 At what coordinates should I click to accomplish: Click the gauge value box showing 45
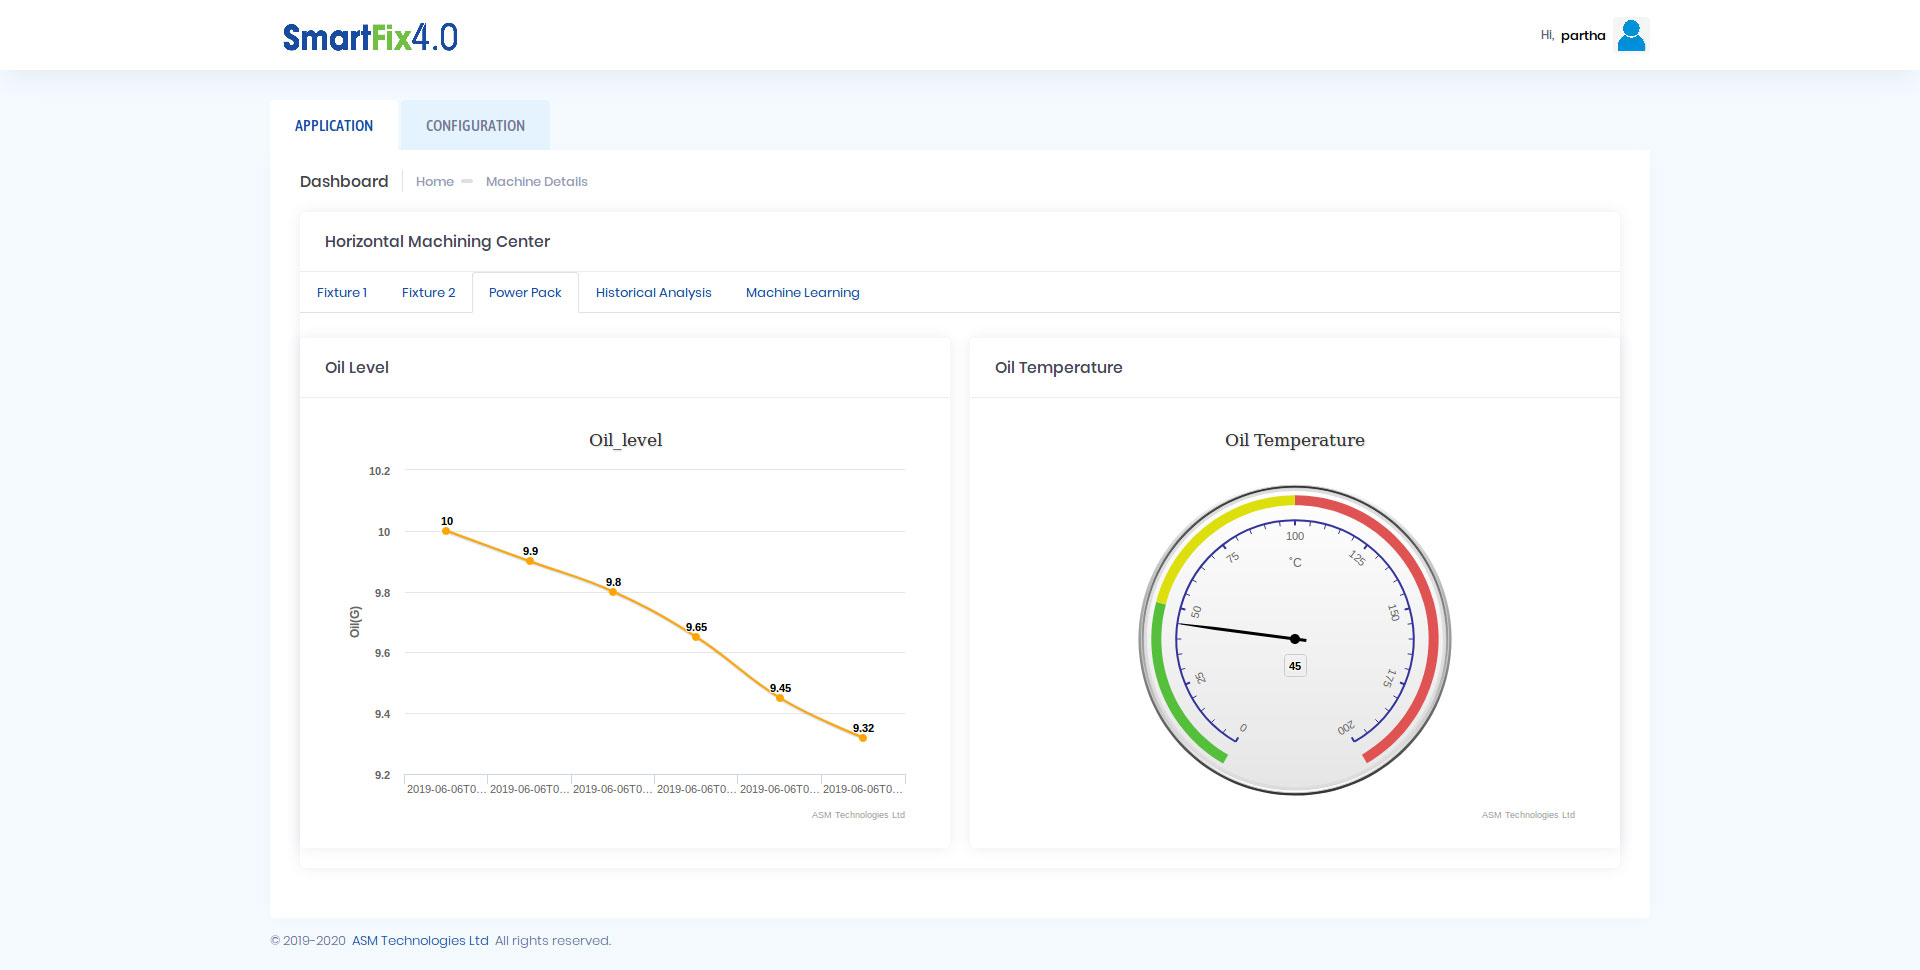(1295, 666)
